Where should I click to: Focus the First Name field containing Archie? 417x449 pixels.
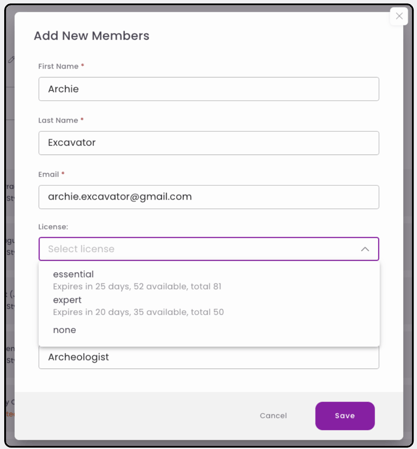pos(209,89)
